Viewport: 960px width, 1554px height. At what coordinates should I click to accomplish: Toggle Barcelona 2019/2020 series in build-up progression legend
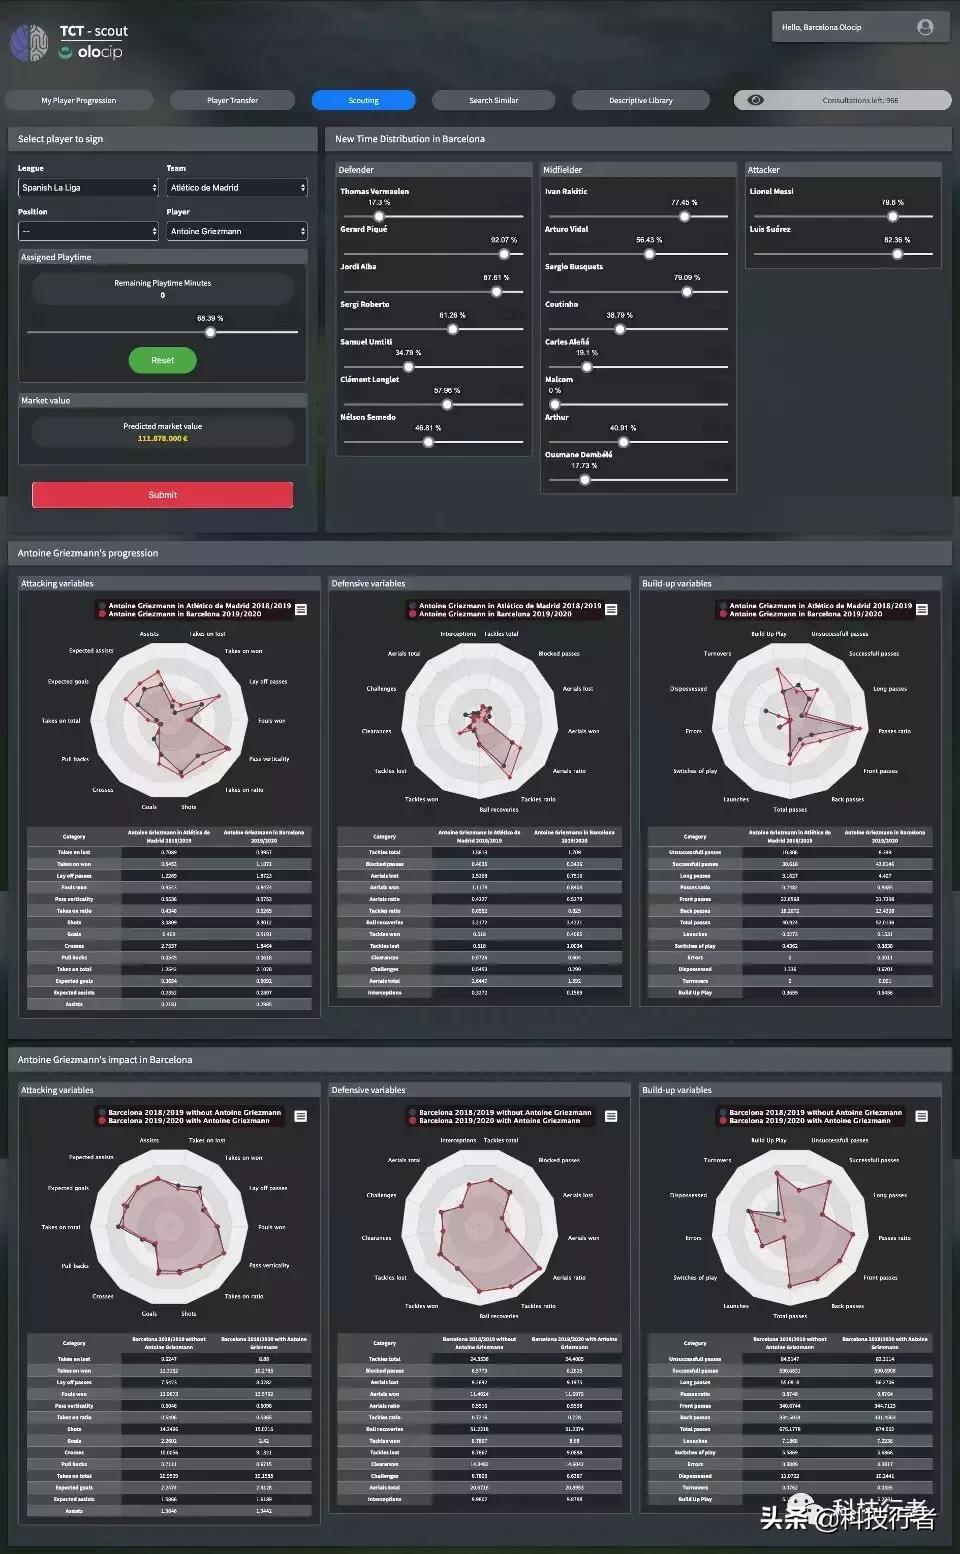[802, 614]
